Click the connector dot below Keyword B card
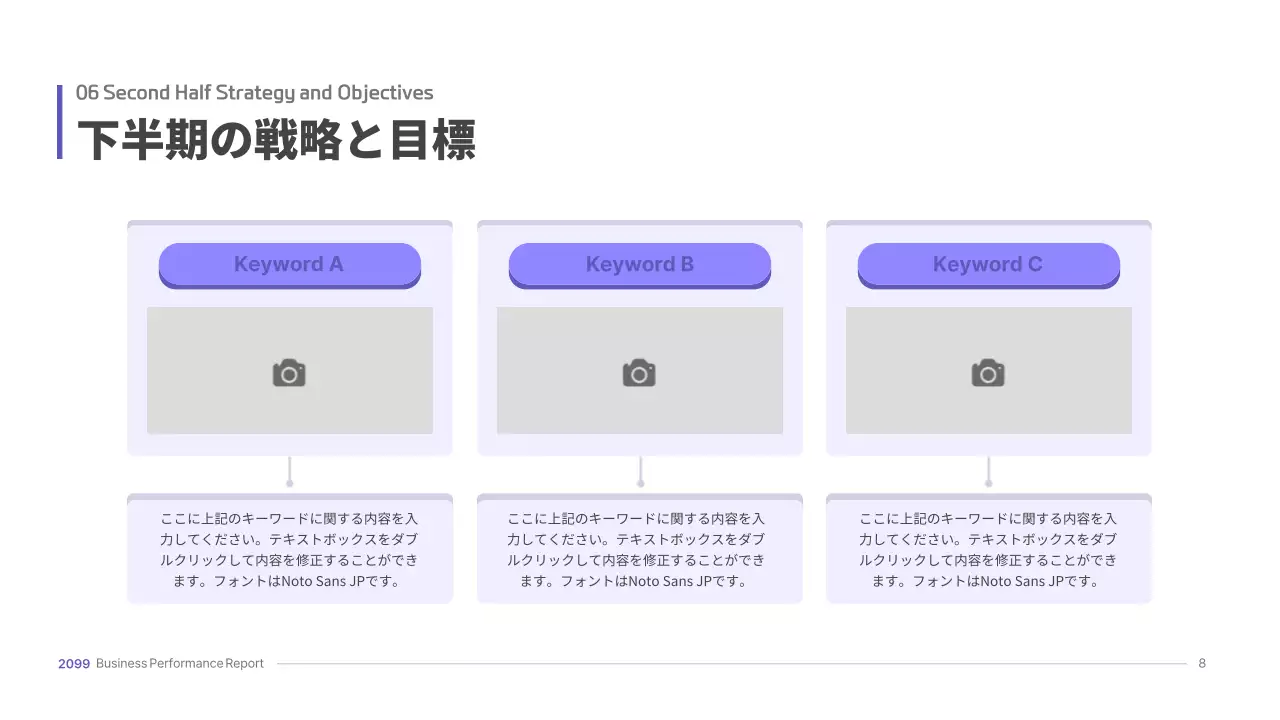Screen dimensions: 1280x720 (x=640, y=483)
